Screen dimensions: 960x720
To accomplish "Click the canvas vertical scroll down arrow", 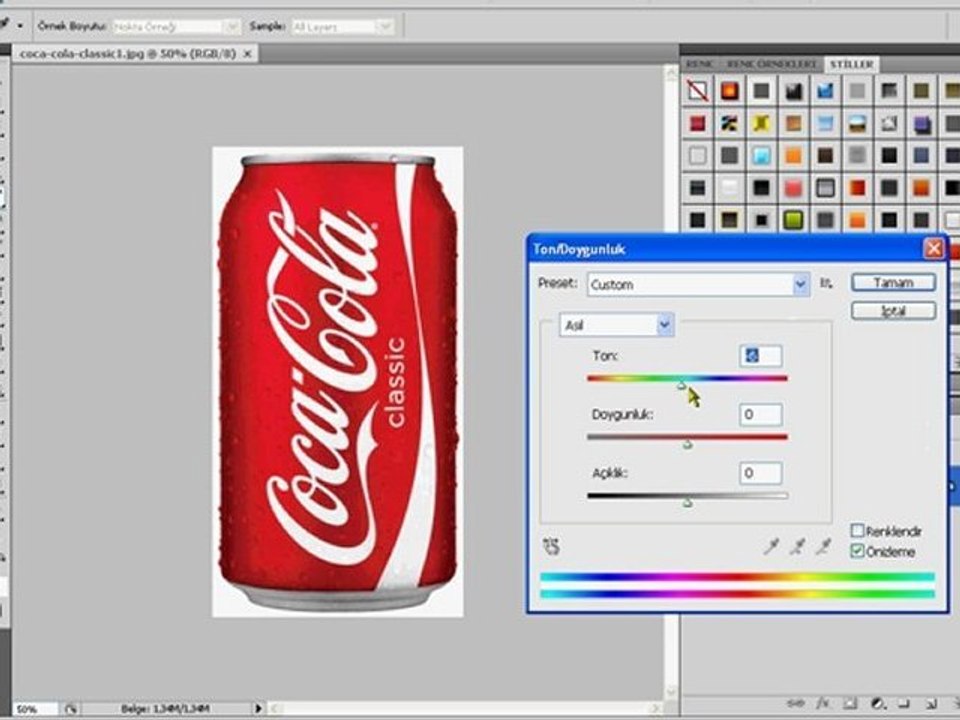I will point(672,692).
